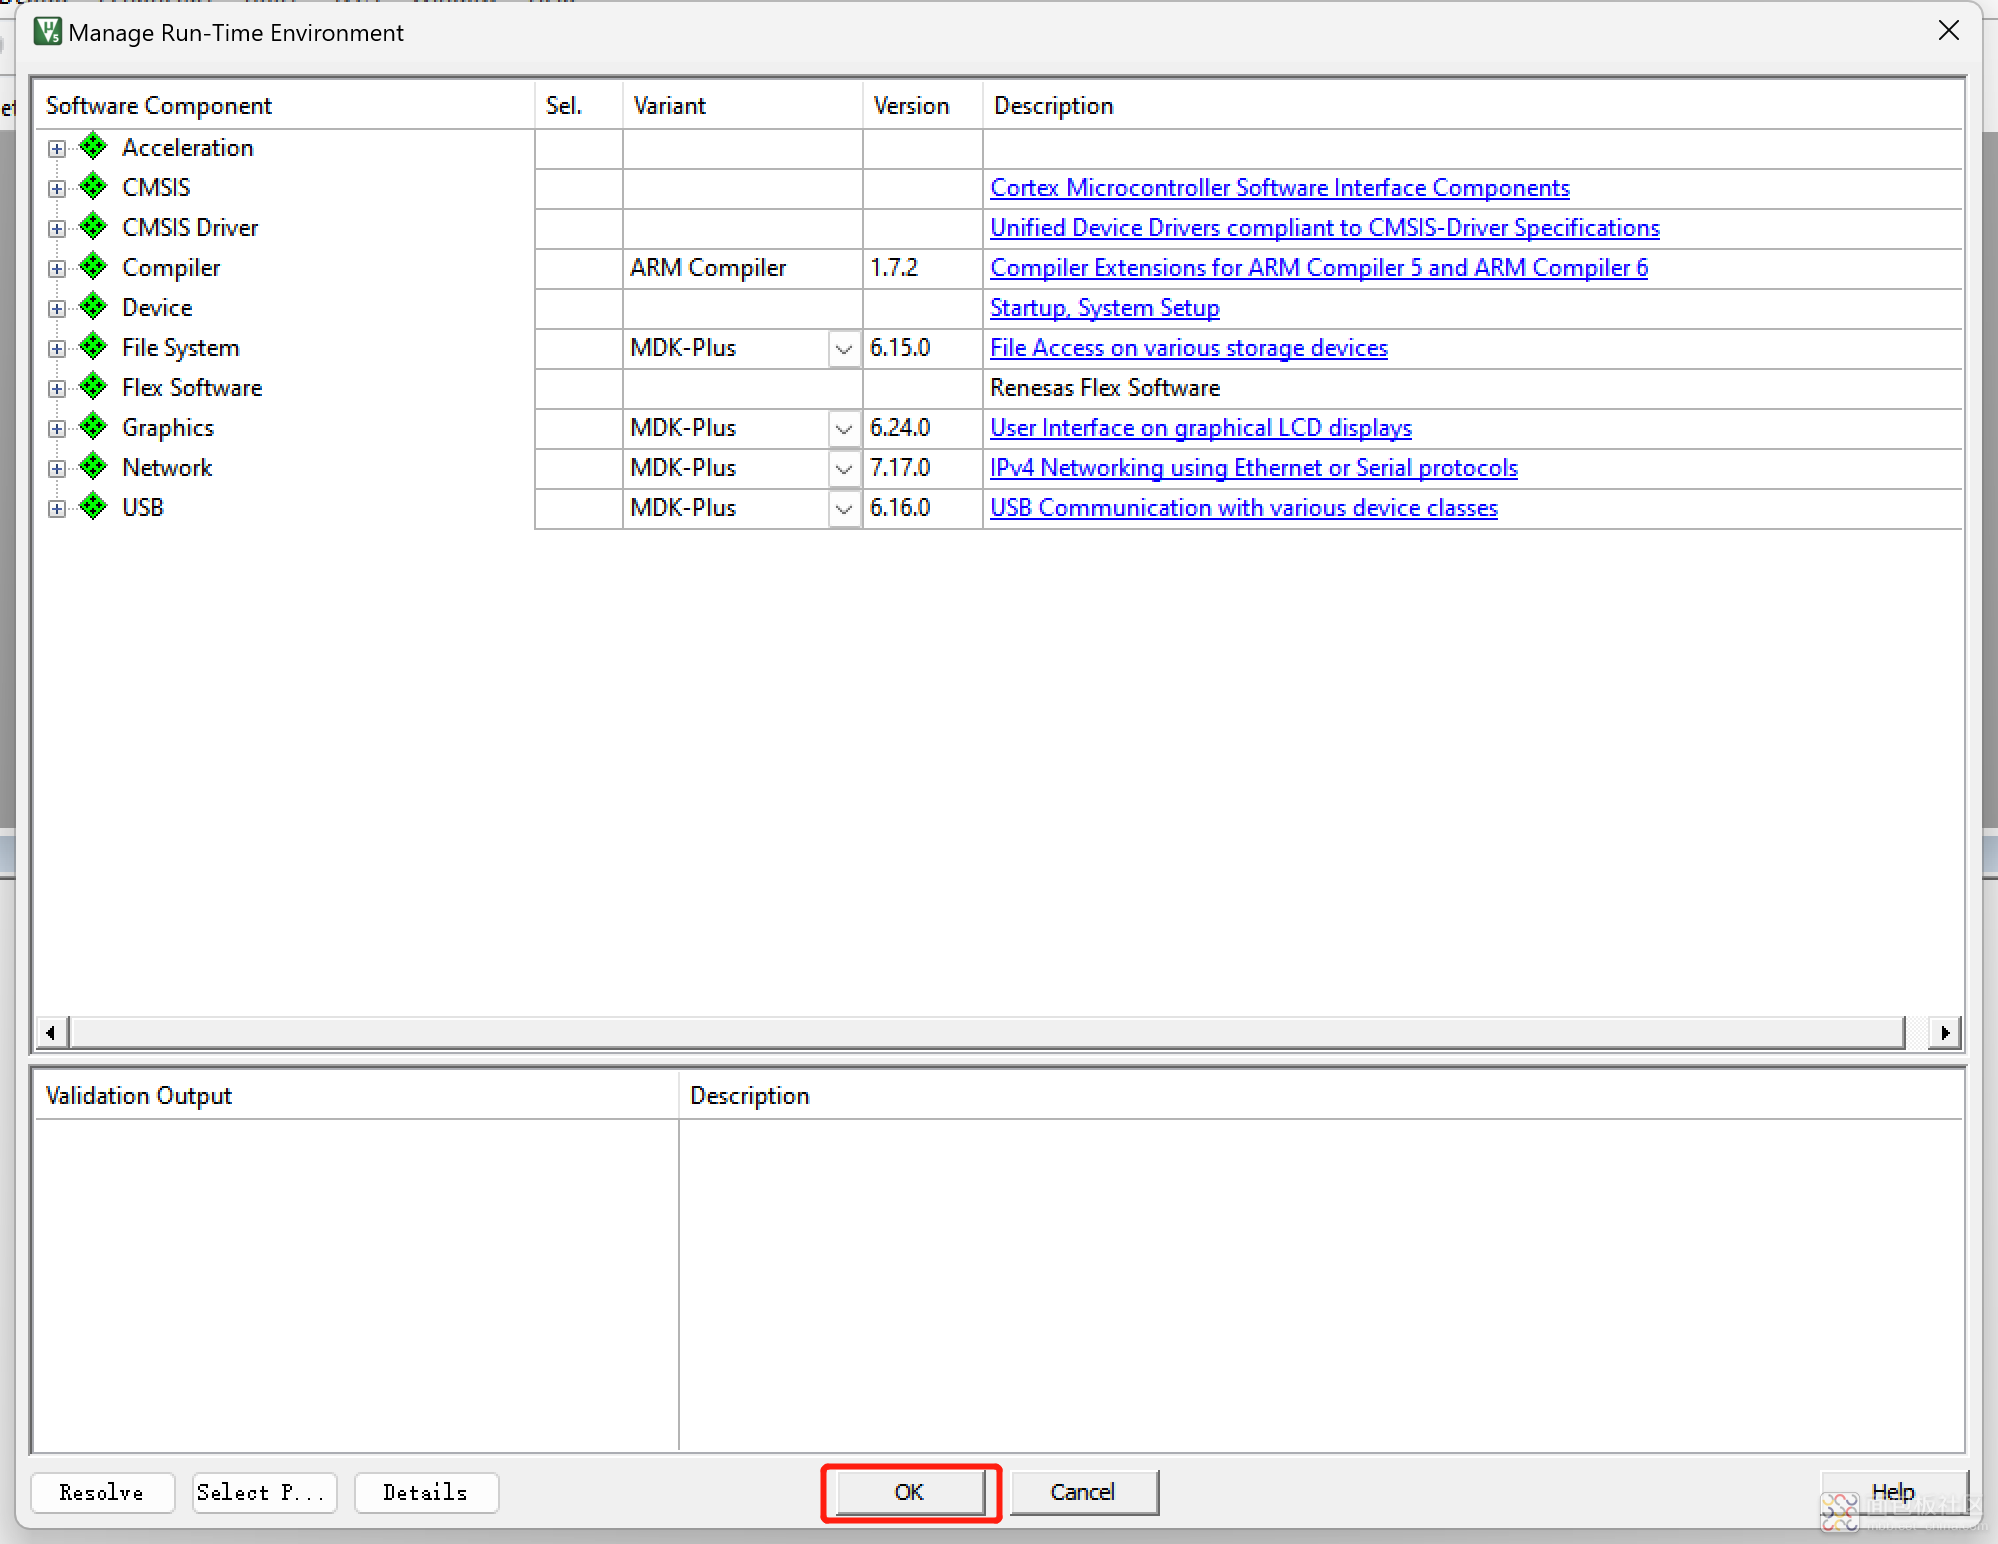
Task: Click the Flex Software diamond icon
Action: 93,387
